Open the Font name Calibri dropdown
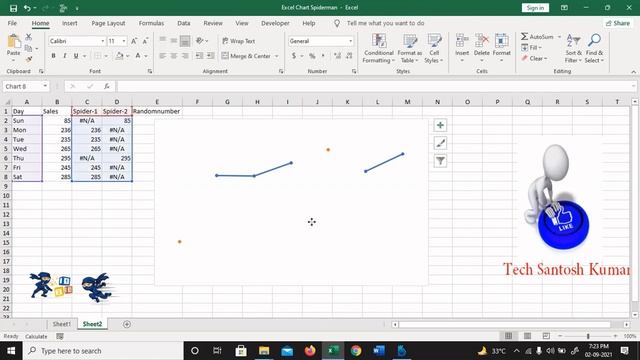The width and height of the screenshot is (640, 360). pos(102,41)
